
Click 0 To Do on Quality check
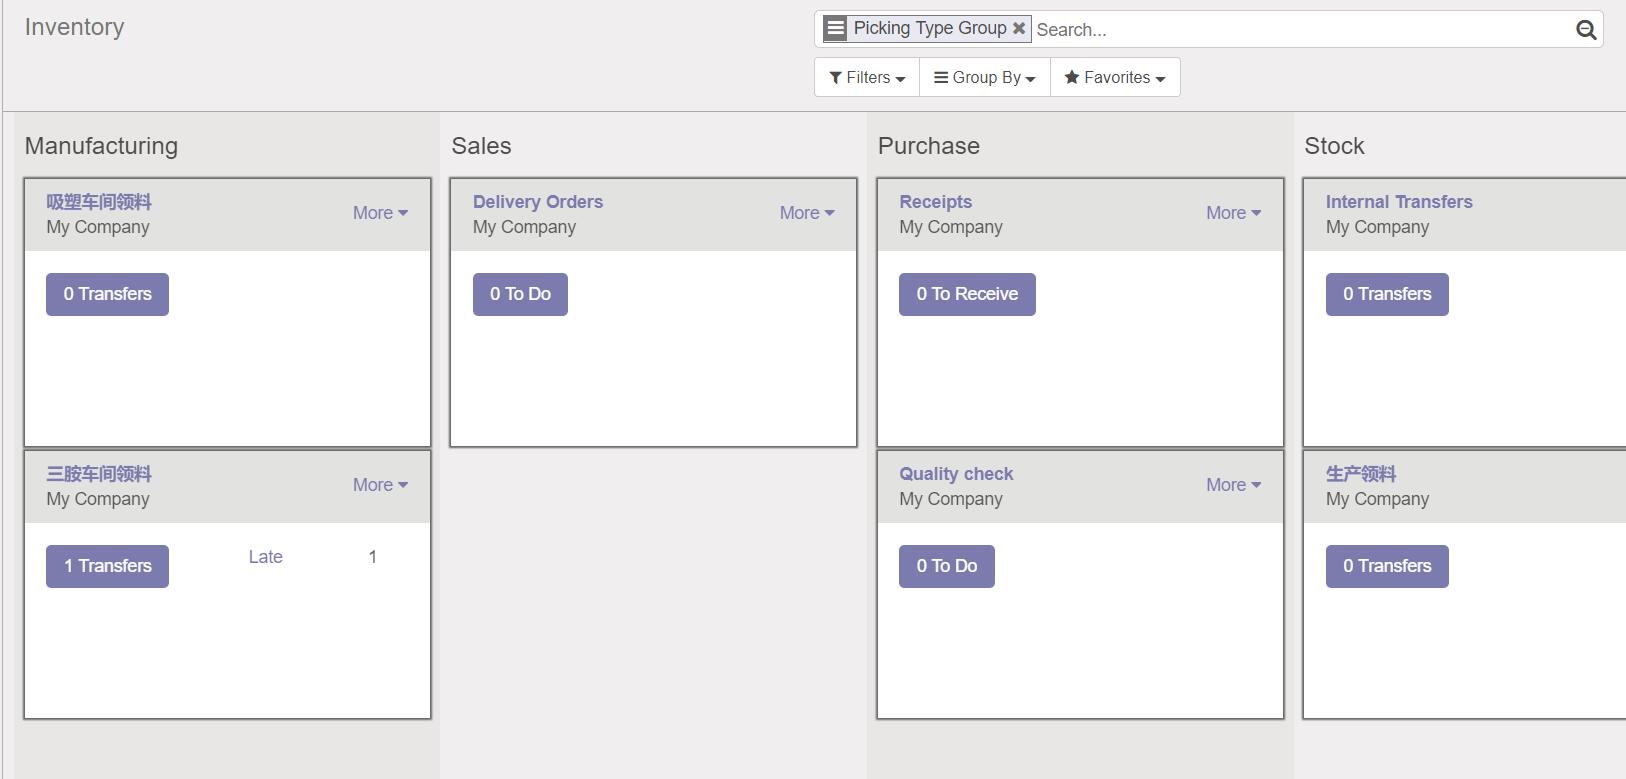(x=946, y=566)
